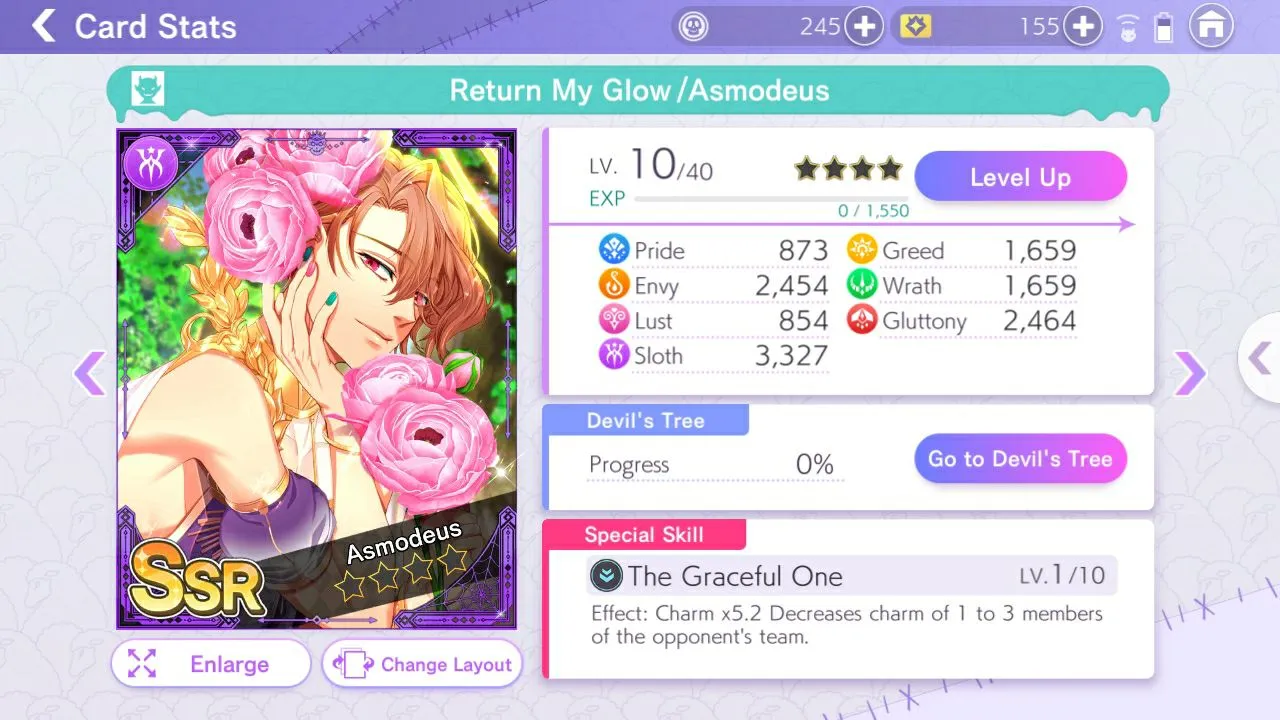Add more Grimm with the plus icon
The height and width of the screenshot is (720, 1280).
point(864,26)
